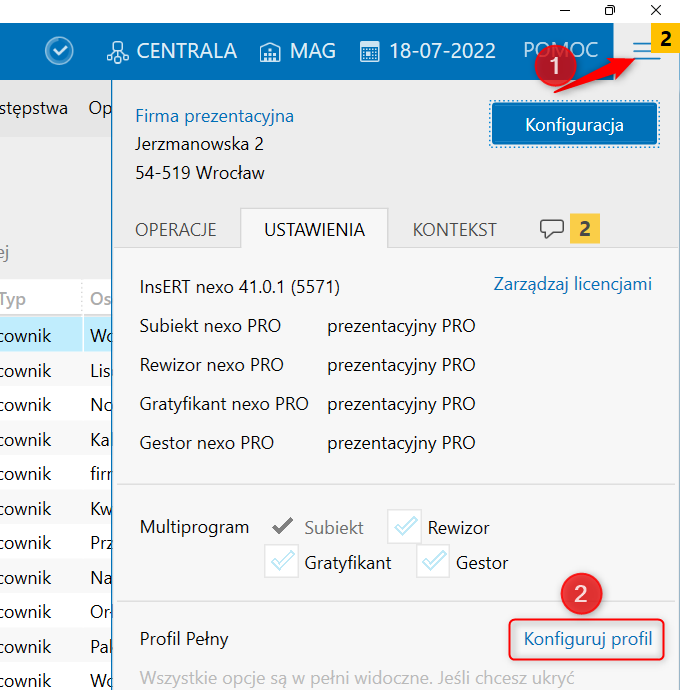The height and width of the screenshot is (690, 680).
Task: Click the Jerzmanowska 2 address line
Action: point(199,144)
